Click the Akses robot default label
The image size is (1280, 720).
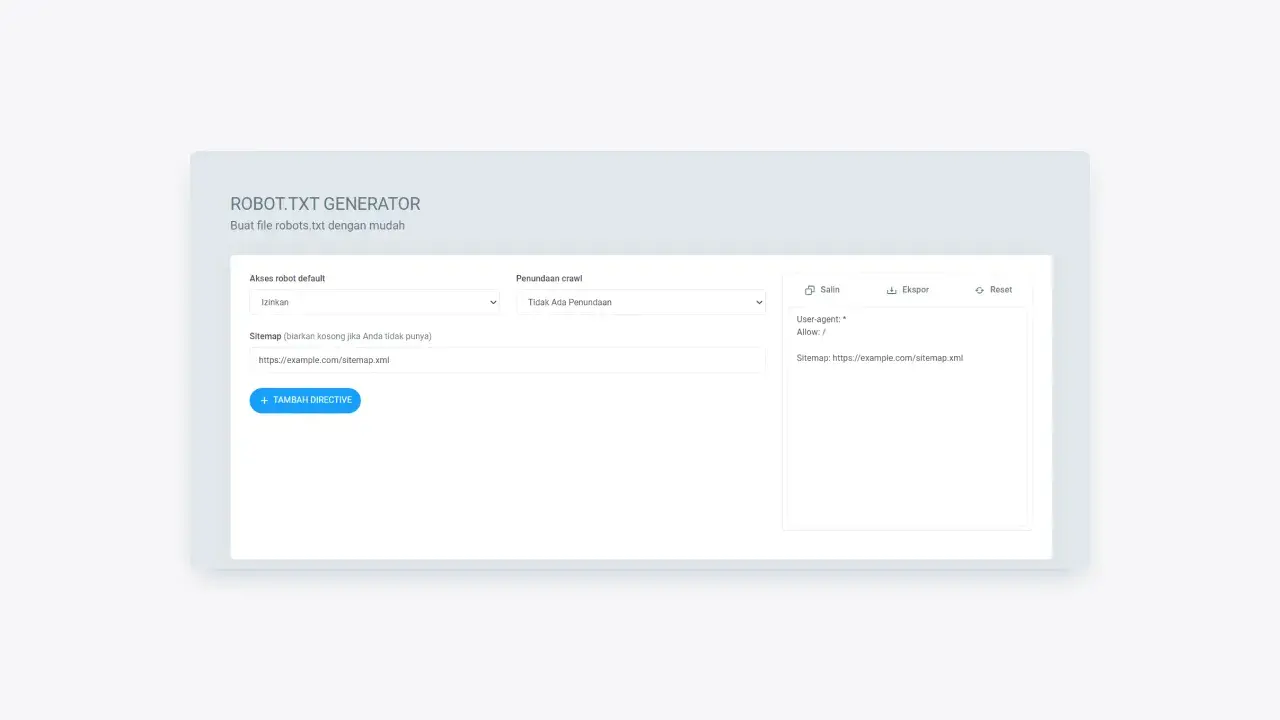pyautogui.click(x=287, y=278)
